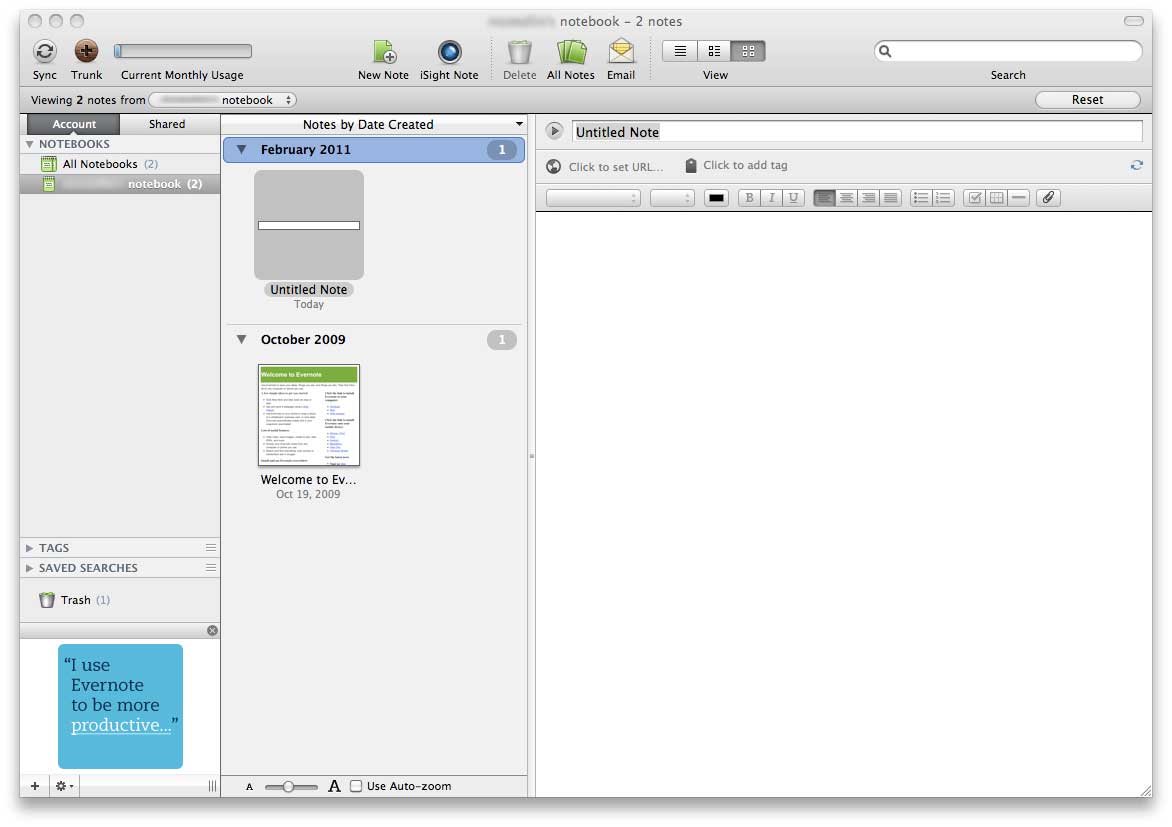Switch to thumbnail view mode

[748, 51]
